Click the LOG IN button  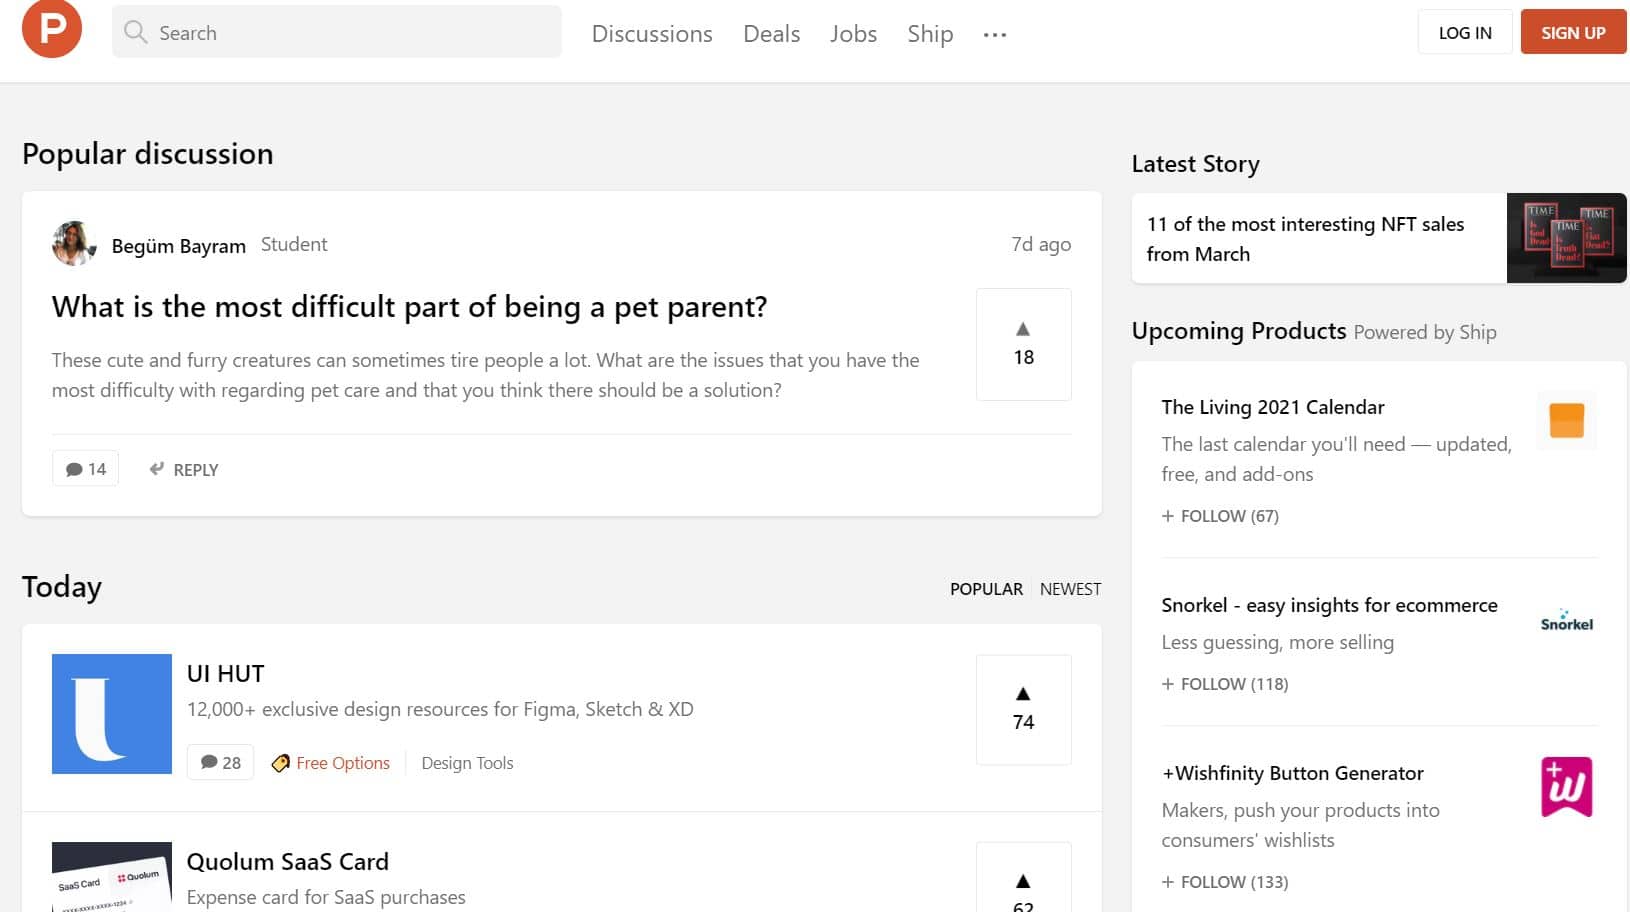tap(1465, 32)
